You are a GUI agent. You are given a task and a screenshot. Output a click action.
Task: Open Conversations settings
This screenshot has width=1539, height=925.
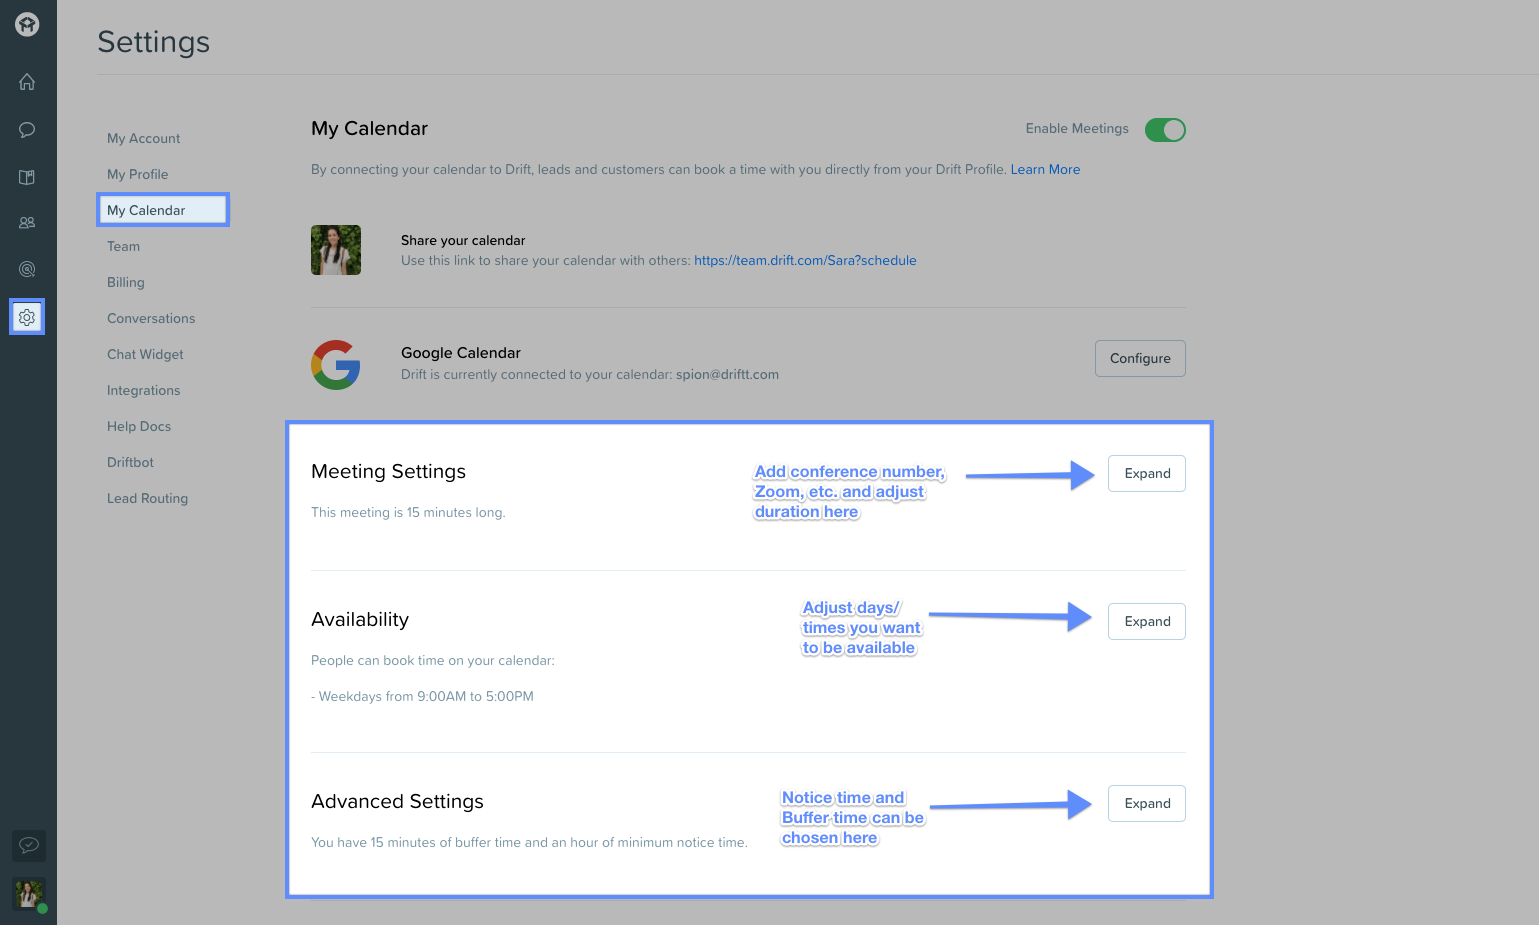[x=151, y=319]
